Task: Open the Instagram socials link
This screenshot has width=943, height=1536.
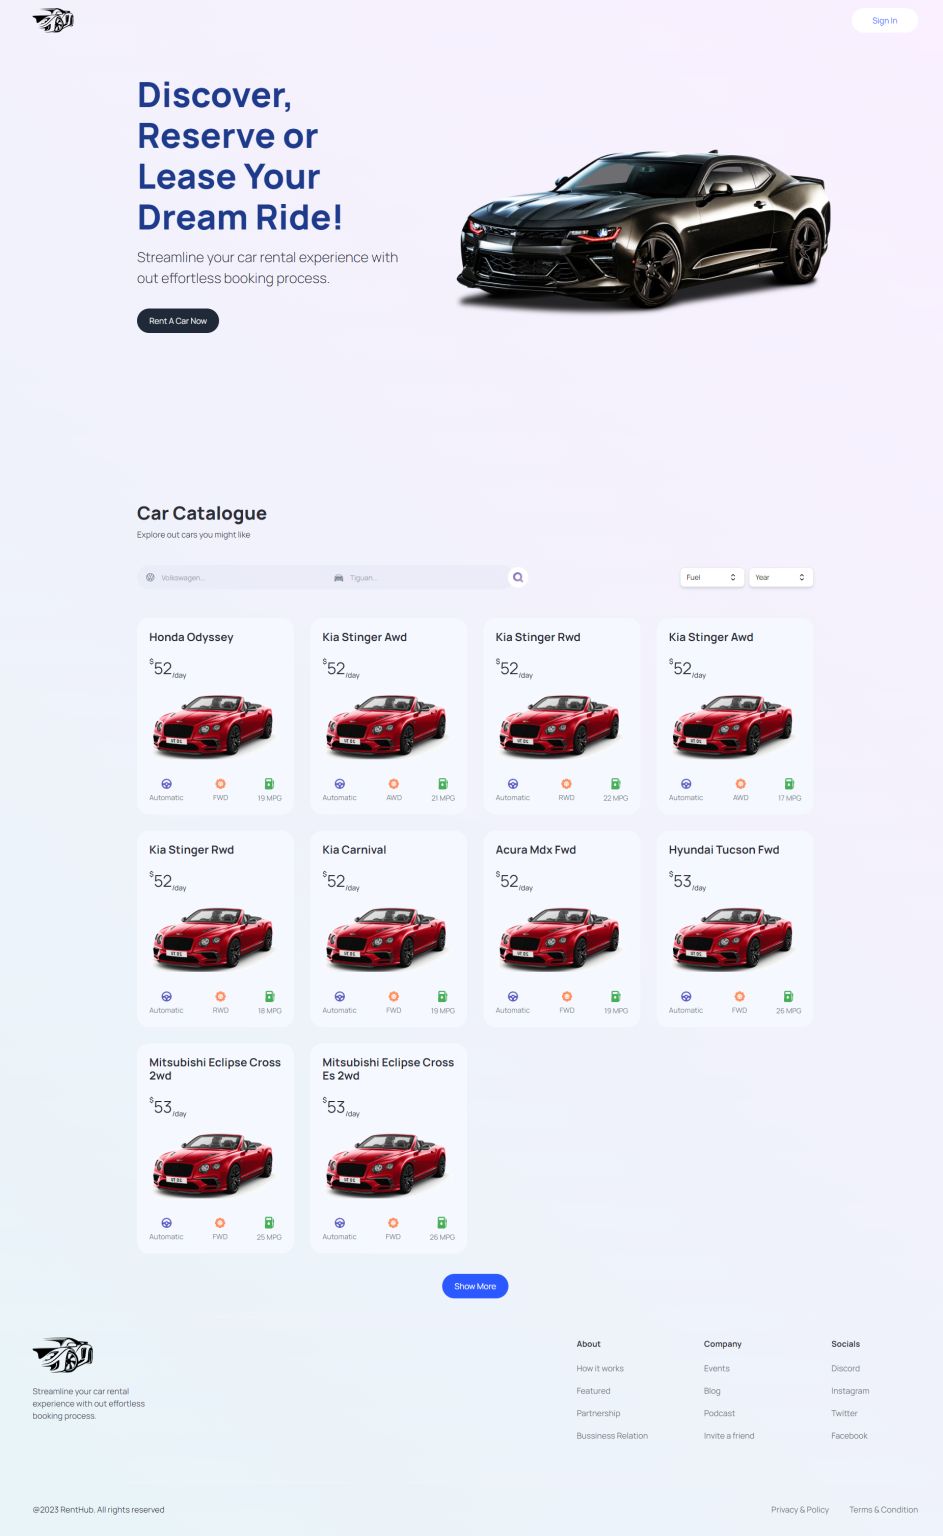Action: [x=850, y=1391]
